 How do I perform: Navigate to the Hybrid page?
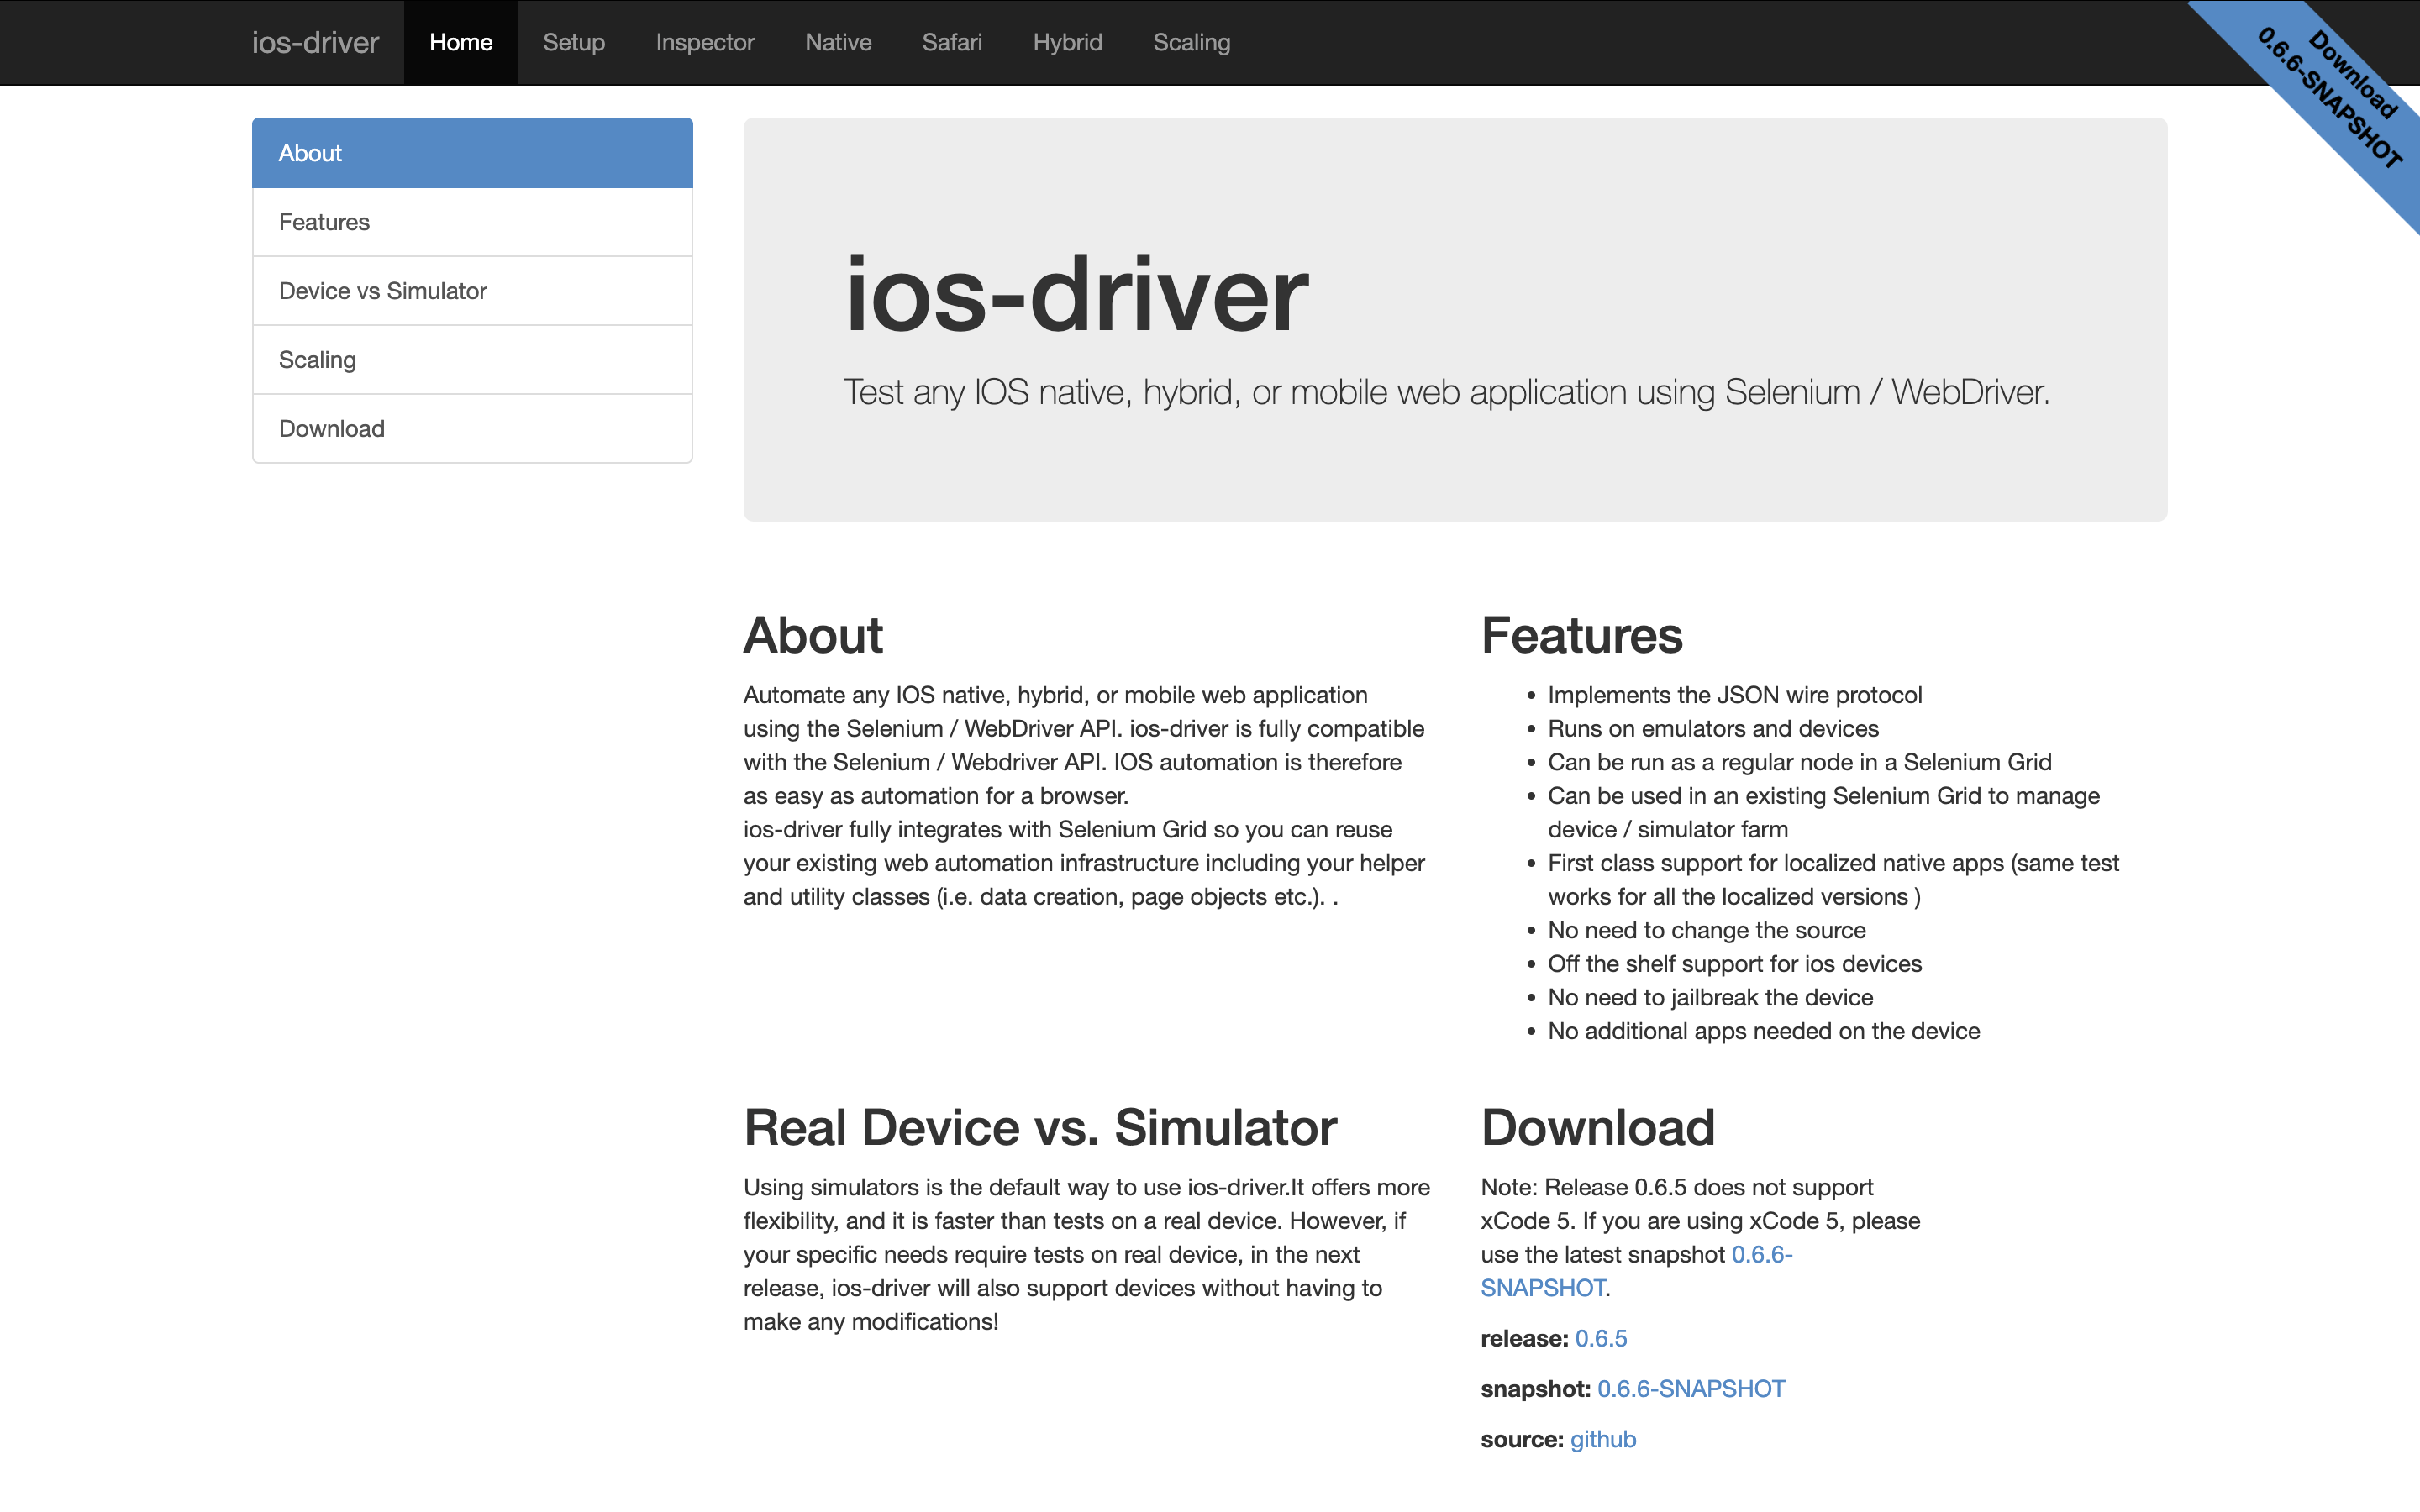pos(1067,42)
